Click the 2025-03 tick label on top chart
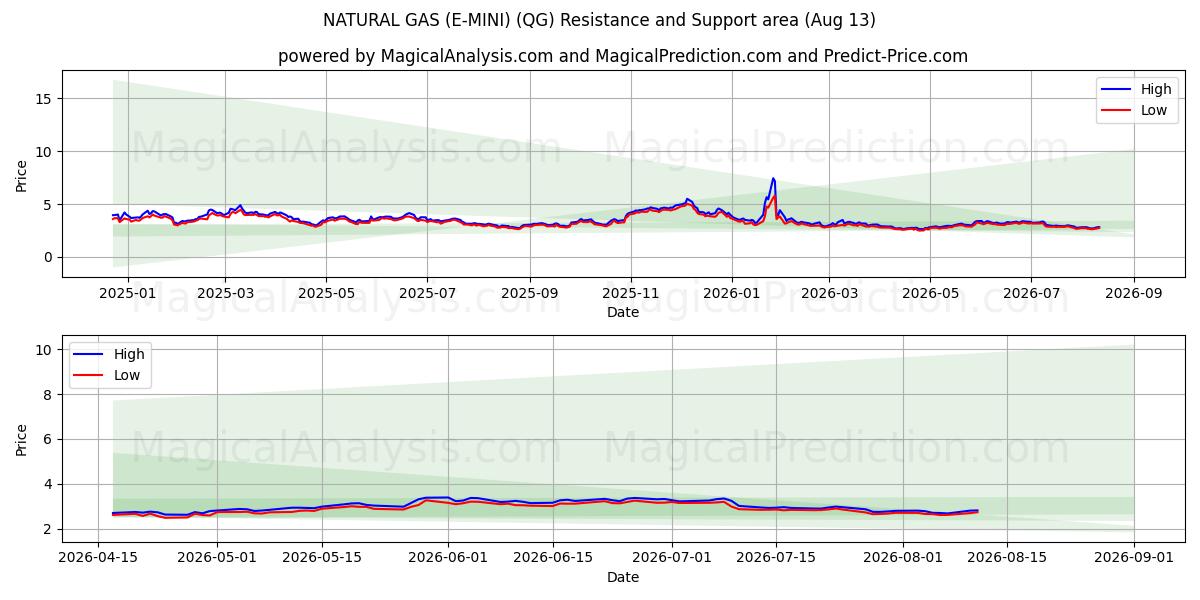Image resolution: width=1200 pixels, height=600 pixels. tap(224, 293)
